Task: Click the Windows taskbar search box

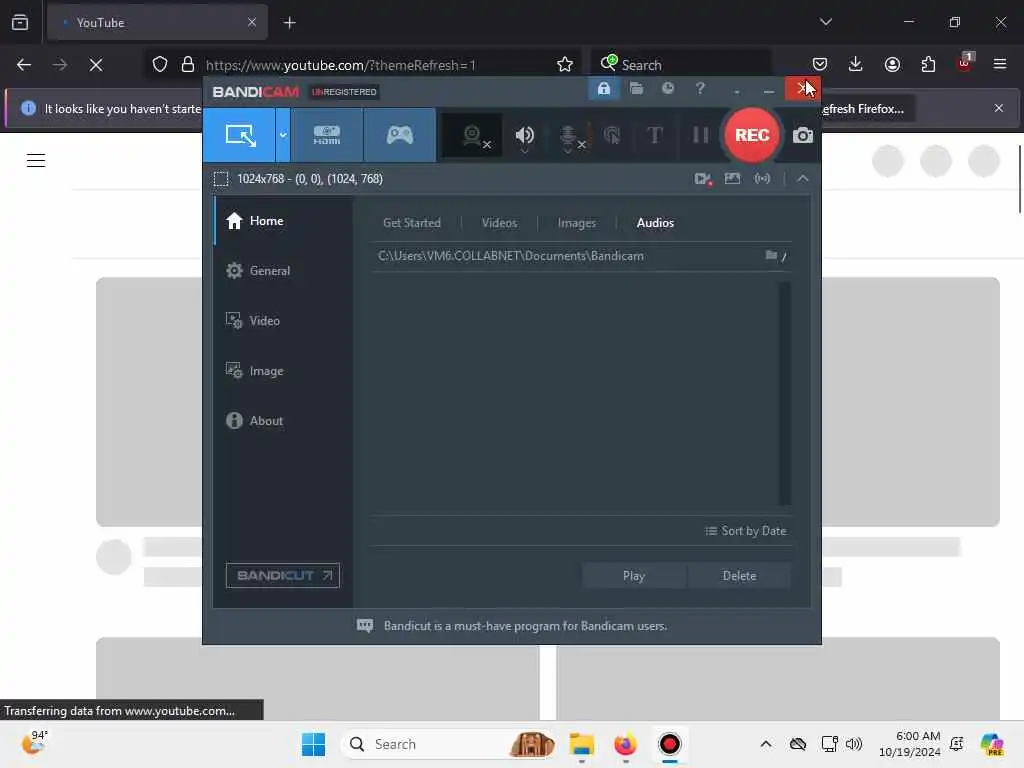Action: pos(447,744)
